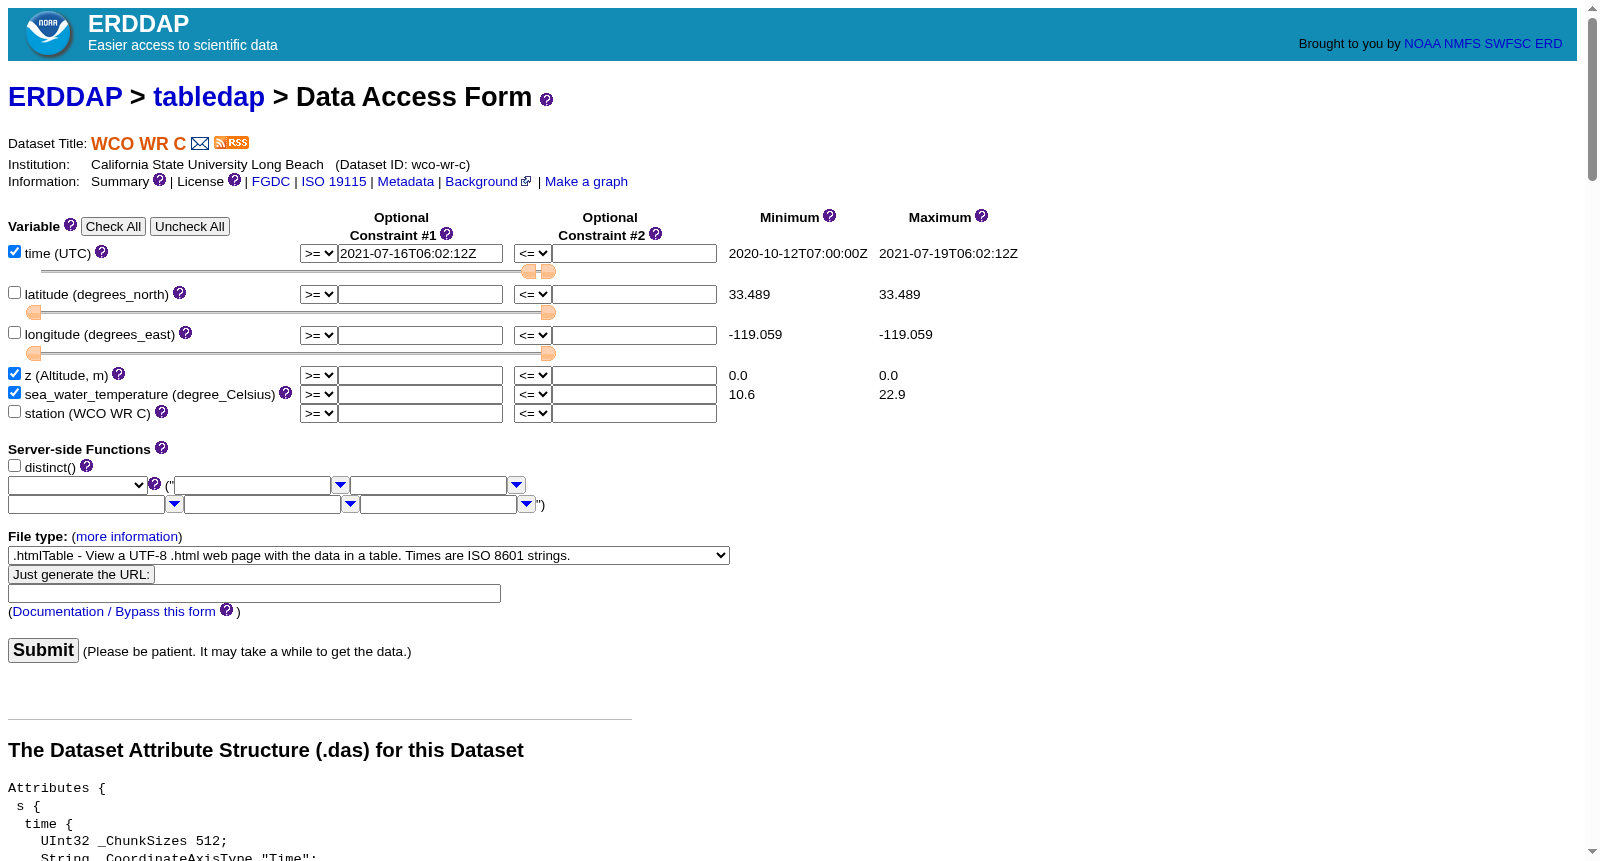Open the Variable column help icon

point(70,225)
